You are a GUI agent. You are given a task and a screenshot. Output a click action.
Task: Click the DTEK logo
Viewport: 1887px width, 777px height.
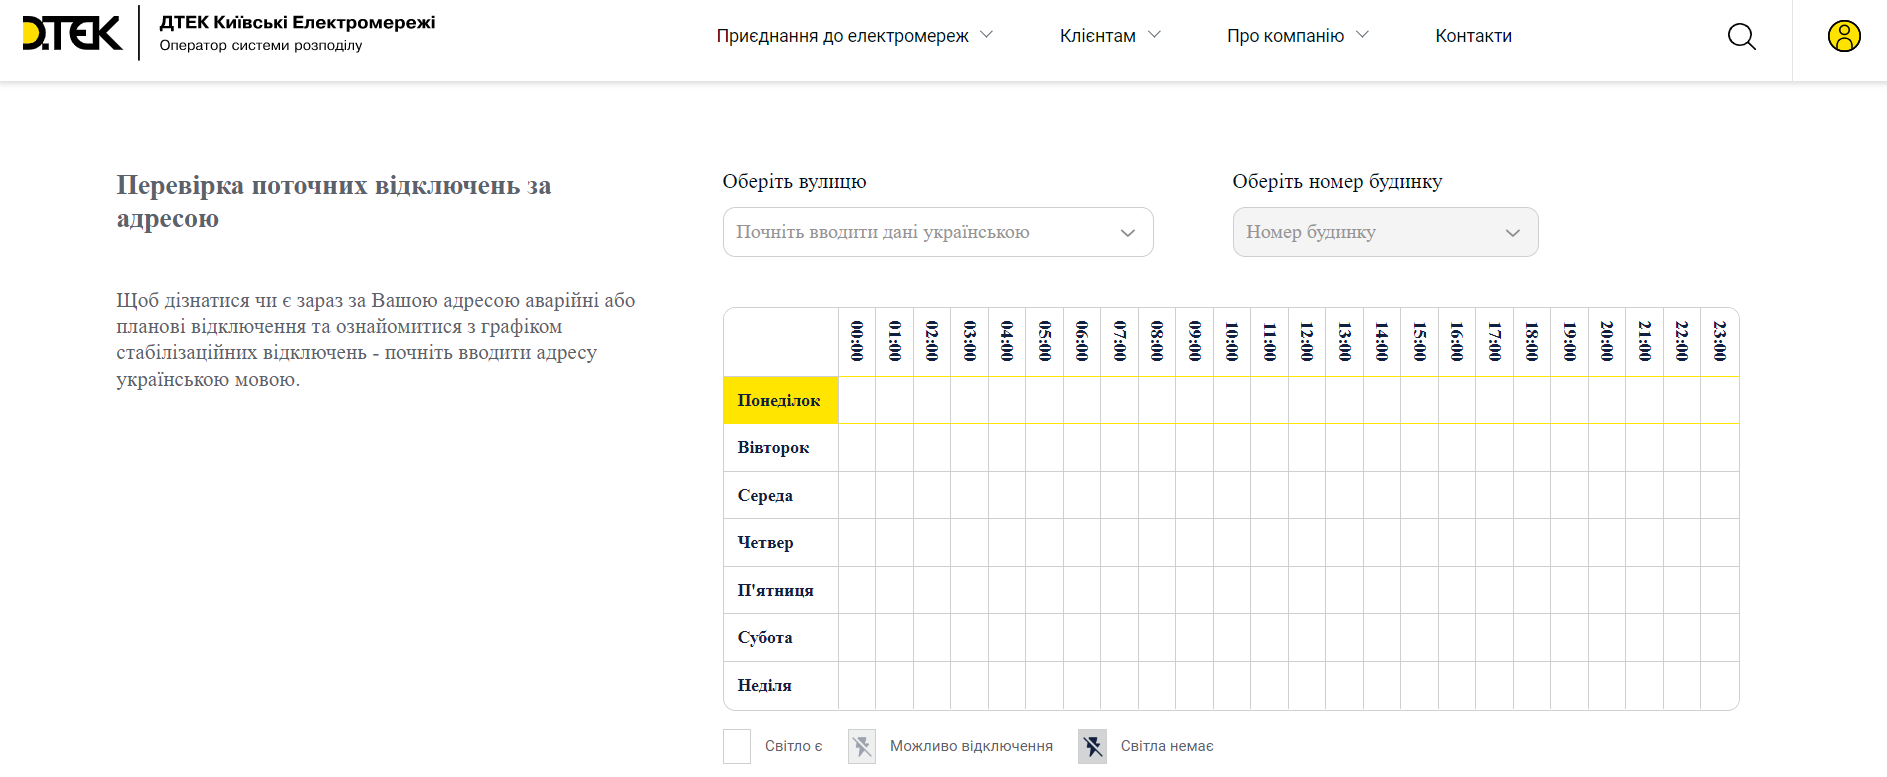coord(72,33)
